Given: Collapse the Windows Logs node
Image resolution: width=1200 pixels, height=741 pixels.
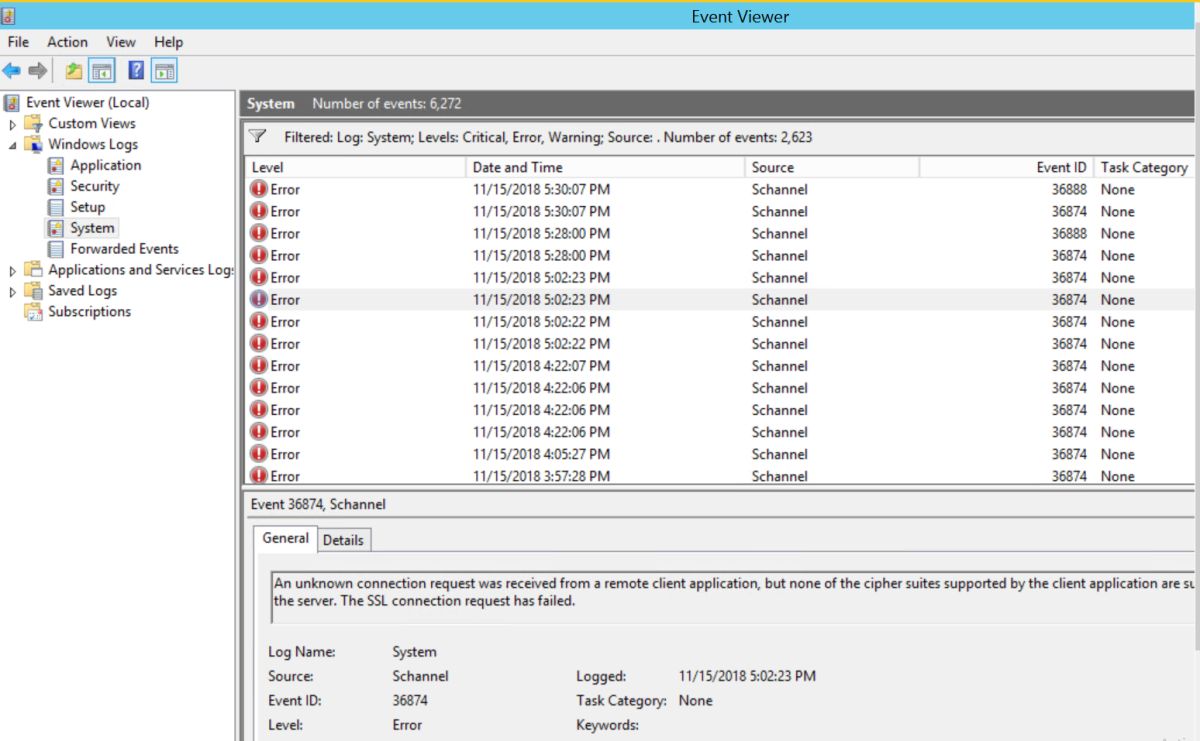Looking at the screenshot, I should pos(13,145).
